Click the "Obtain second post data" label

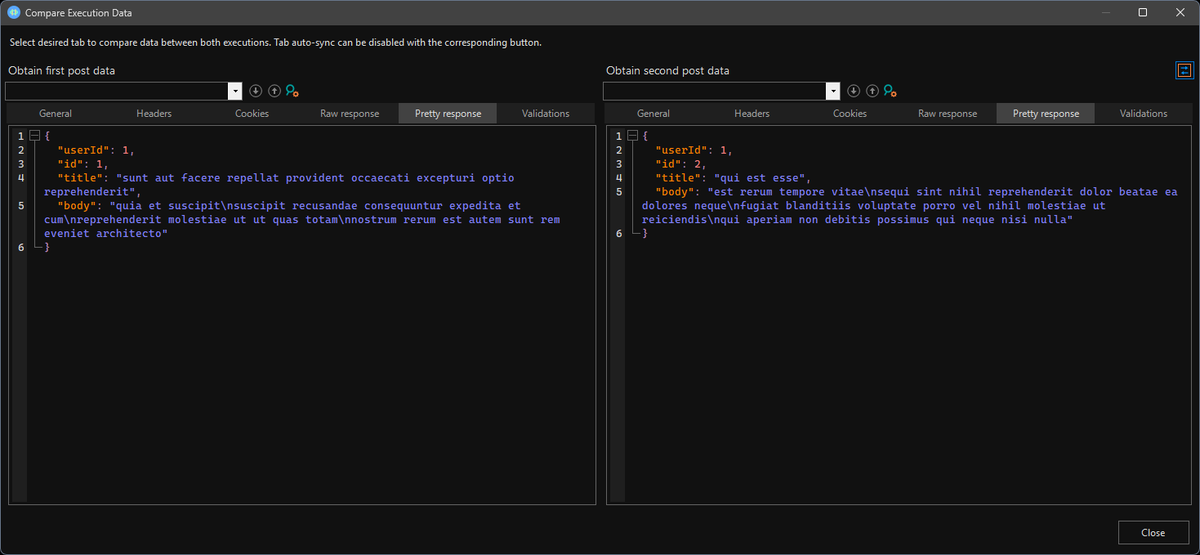668,71
